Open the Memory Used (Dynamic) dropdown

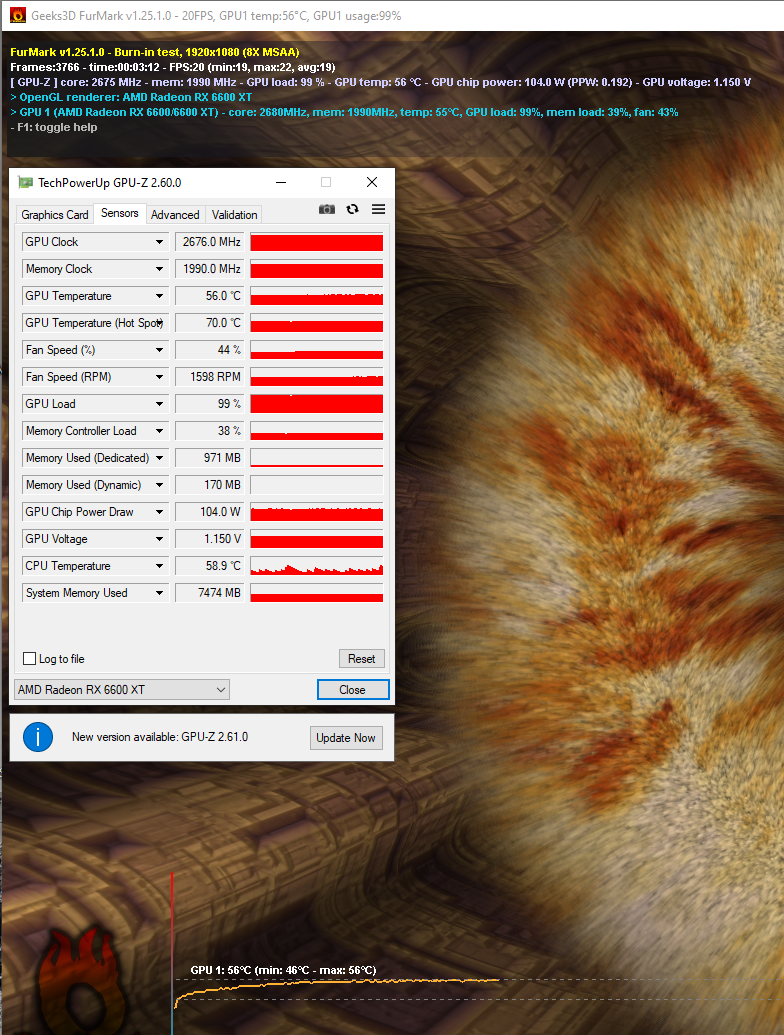(x=159, y=486)
